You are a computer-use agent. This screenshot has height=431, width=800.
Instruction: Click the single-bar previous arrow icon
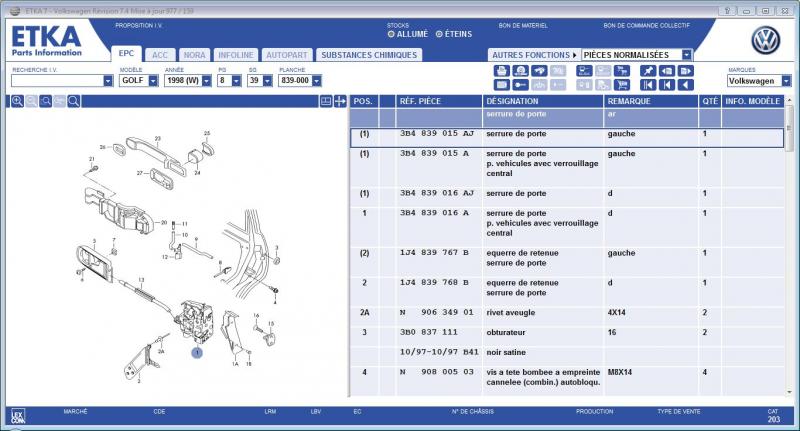667,85
